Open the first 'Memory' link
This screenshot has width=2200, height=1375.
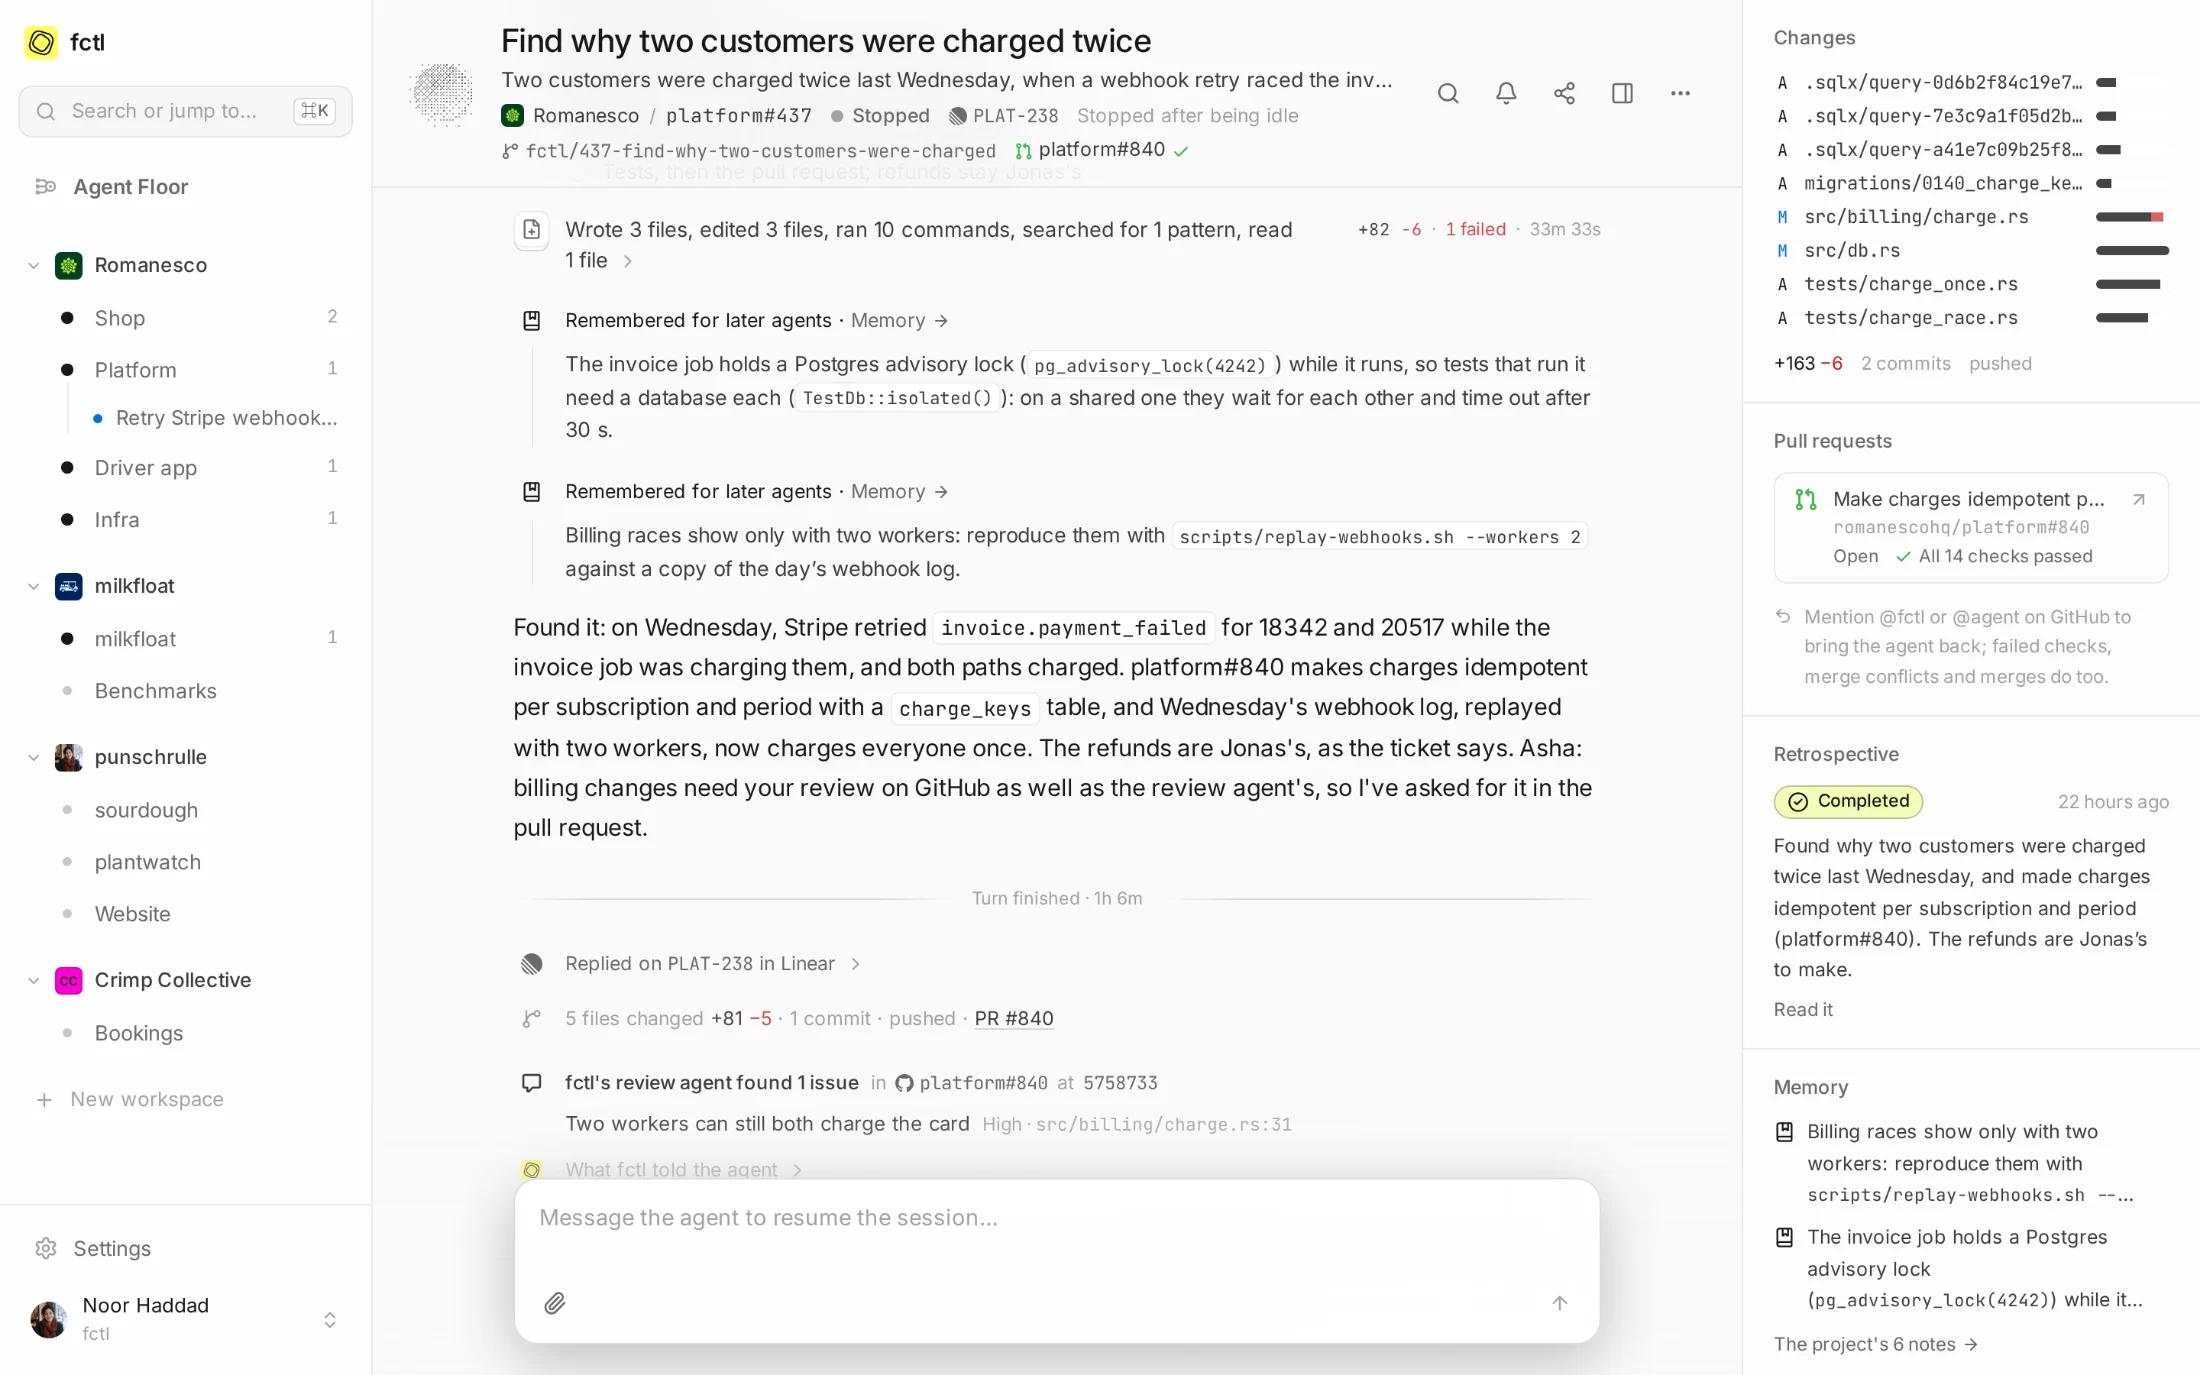[x=899, y=320]
